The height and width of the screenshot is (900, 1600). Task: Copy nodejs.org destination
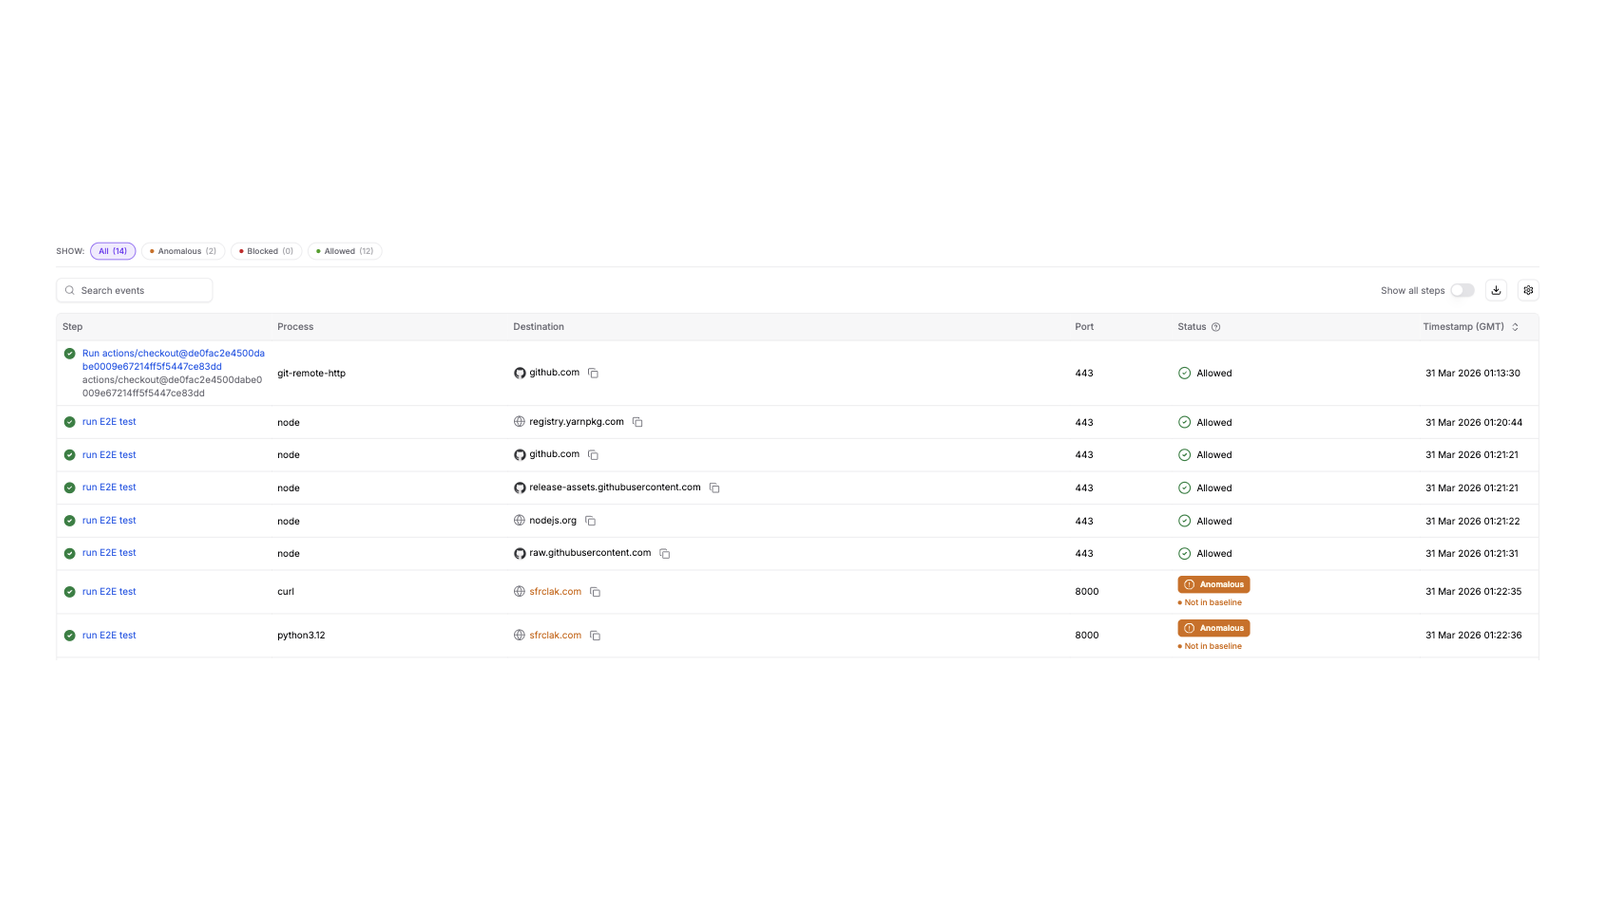pos(590,521)
